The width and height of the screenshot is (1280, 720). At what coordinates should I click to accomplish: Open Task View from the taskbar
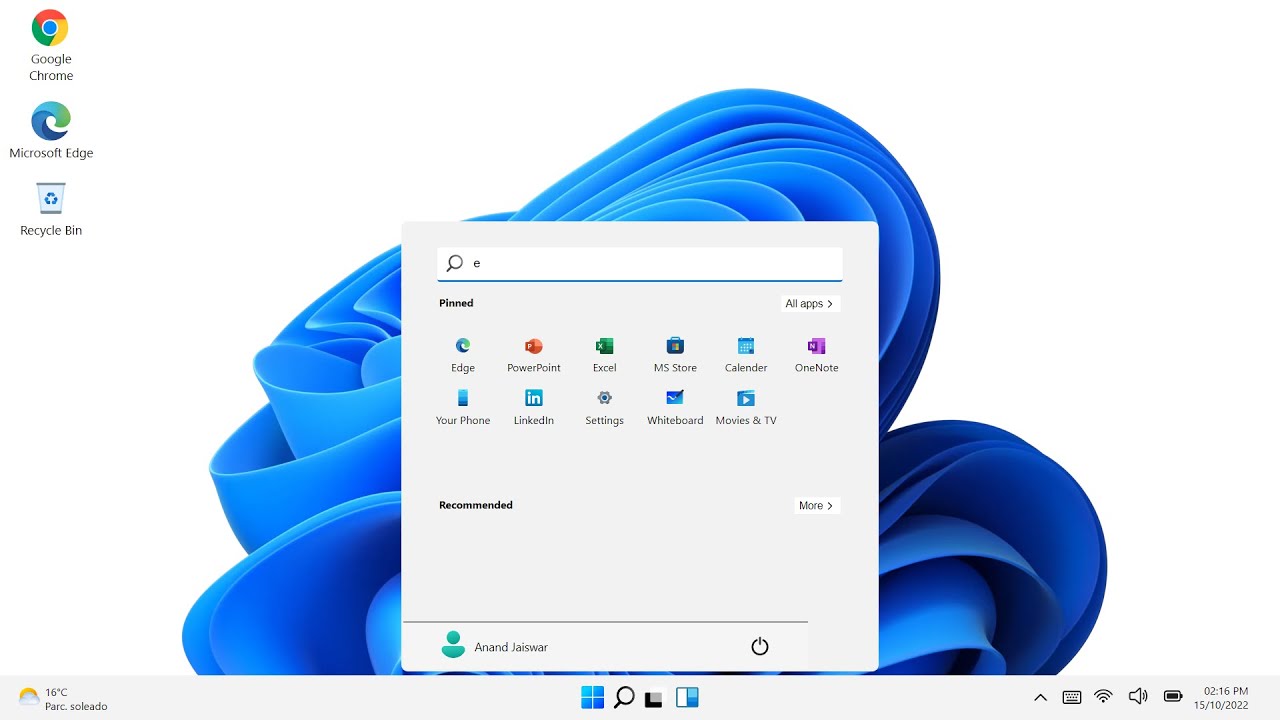point(654,698)
